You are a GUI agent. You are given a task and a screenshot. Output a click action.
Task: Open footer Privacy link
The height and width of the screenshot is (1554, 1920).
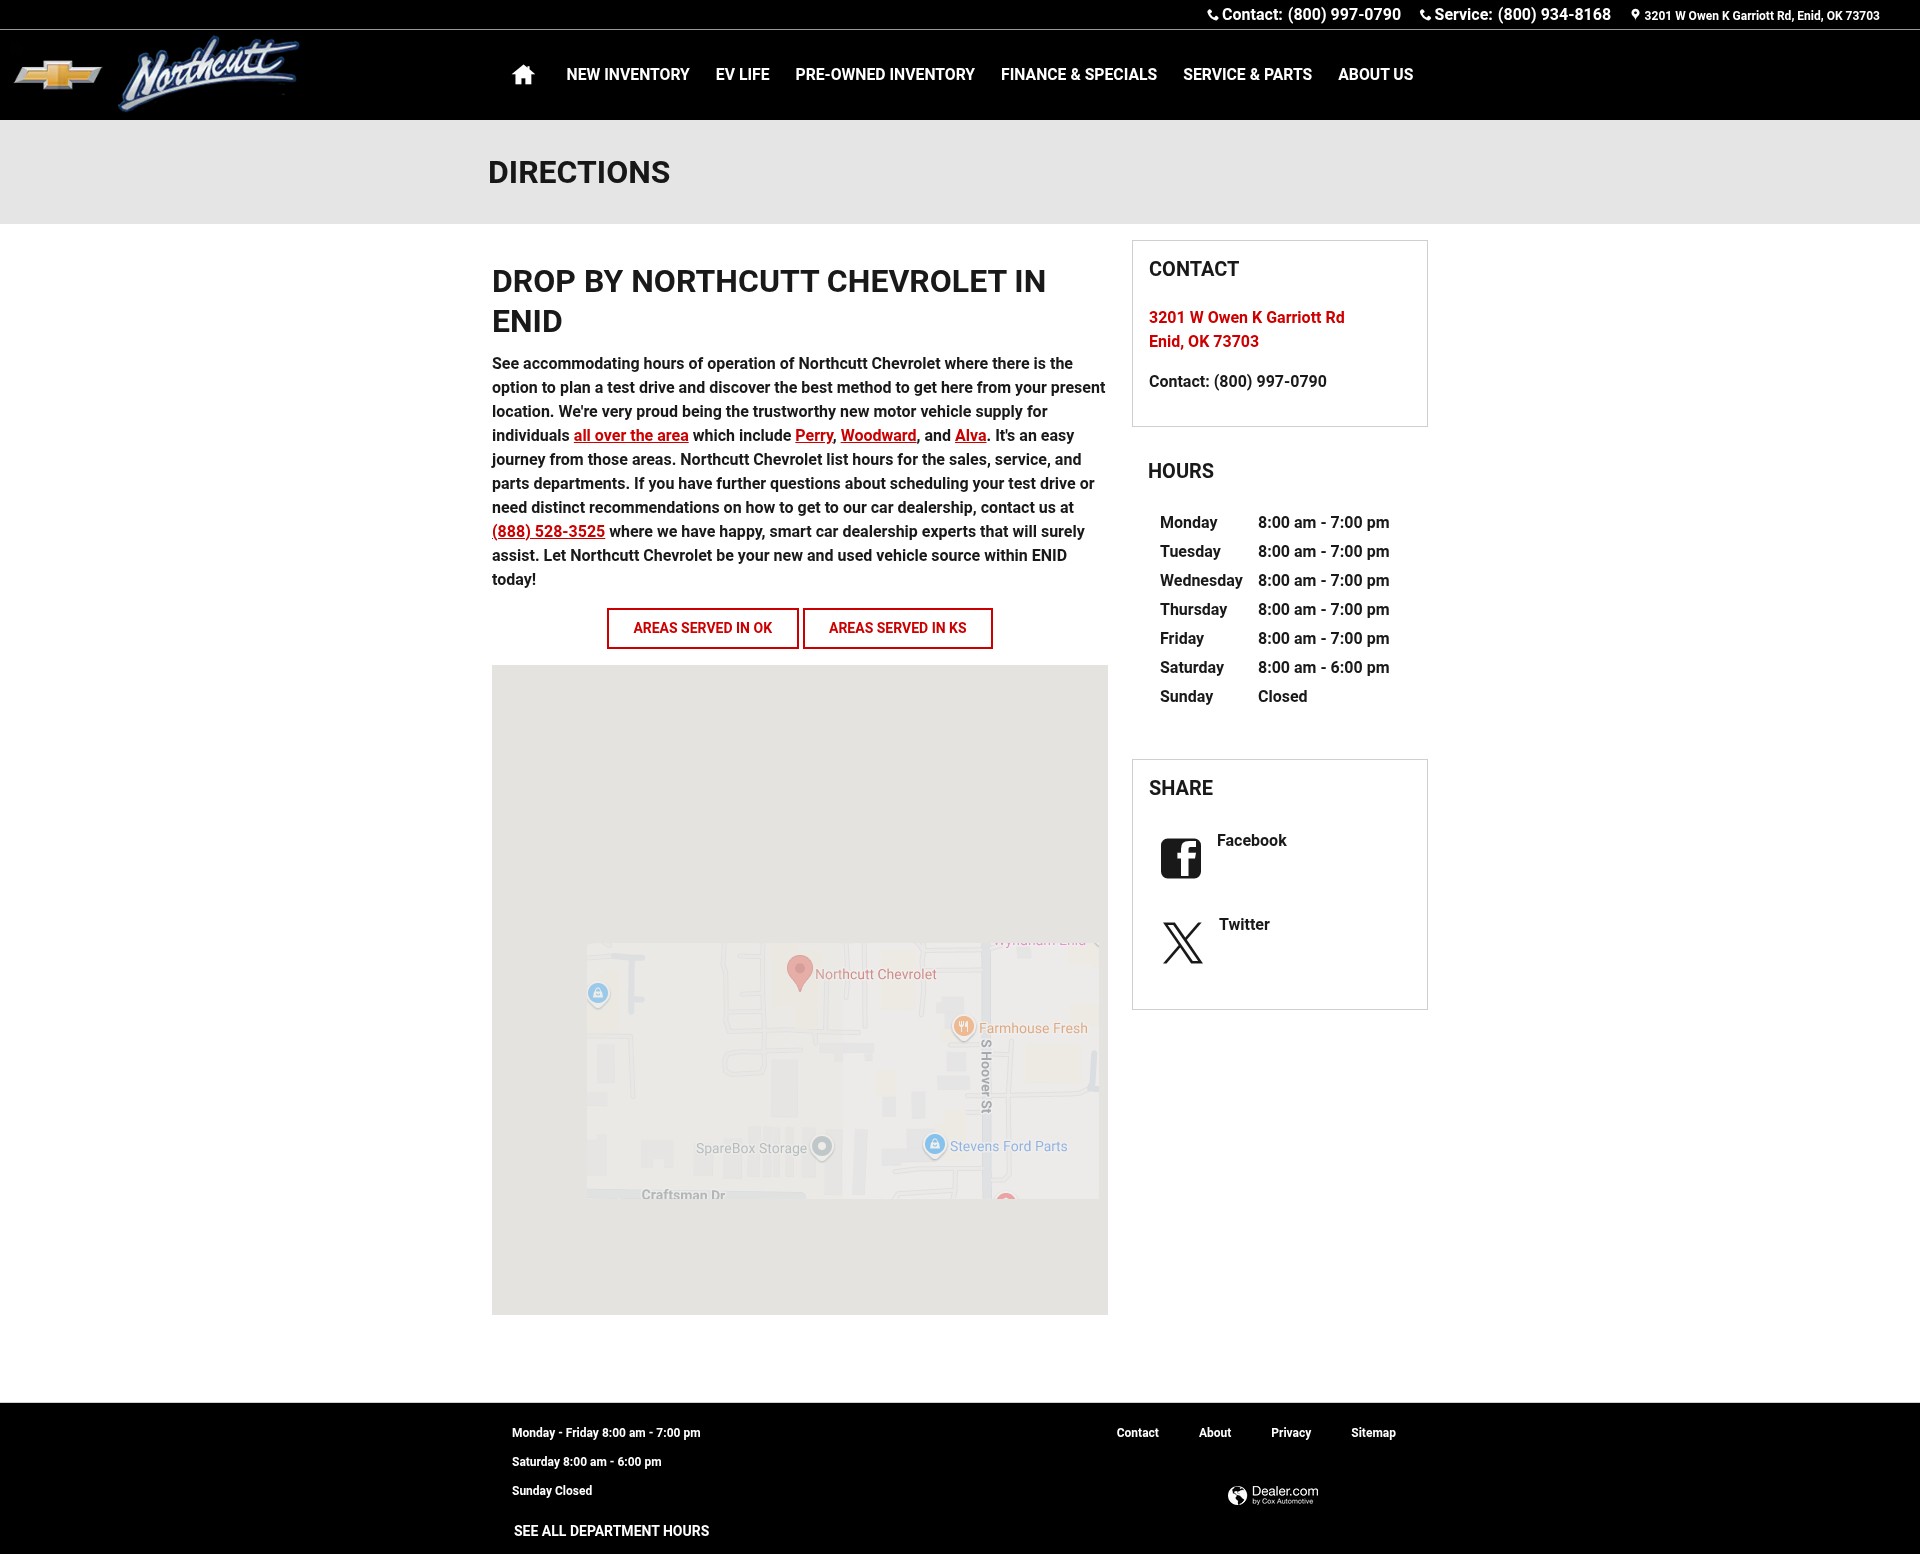[1291, 1433]
